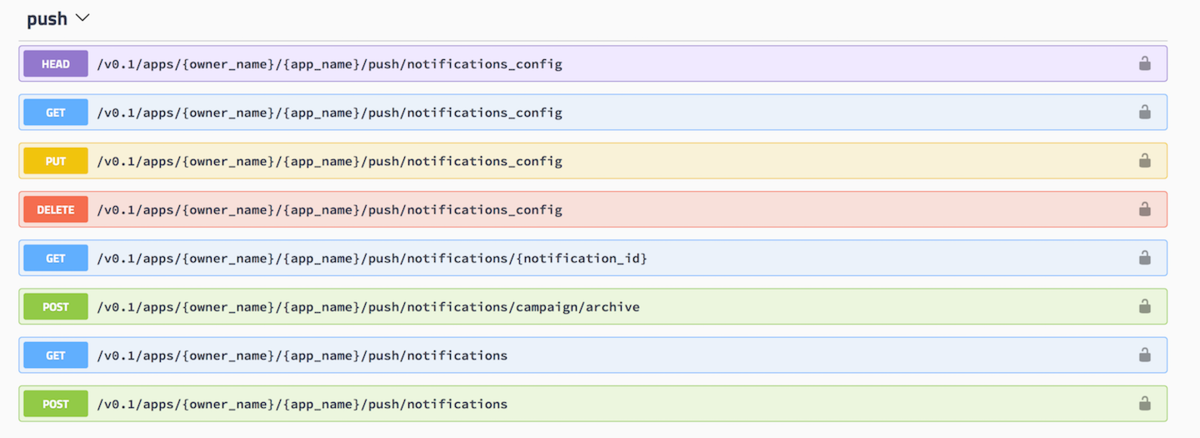This screenshot has height=438, width=1200.
Task: Click the yellow PUT method badge
Action: [56, 161]
